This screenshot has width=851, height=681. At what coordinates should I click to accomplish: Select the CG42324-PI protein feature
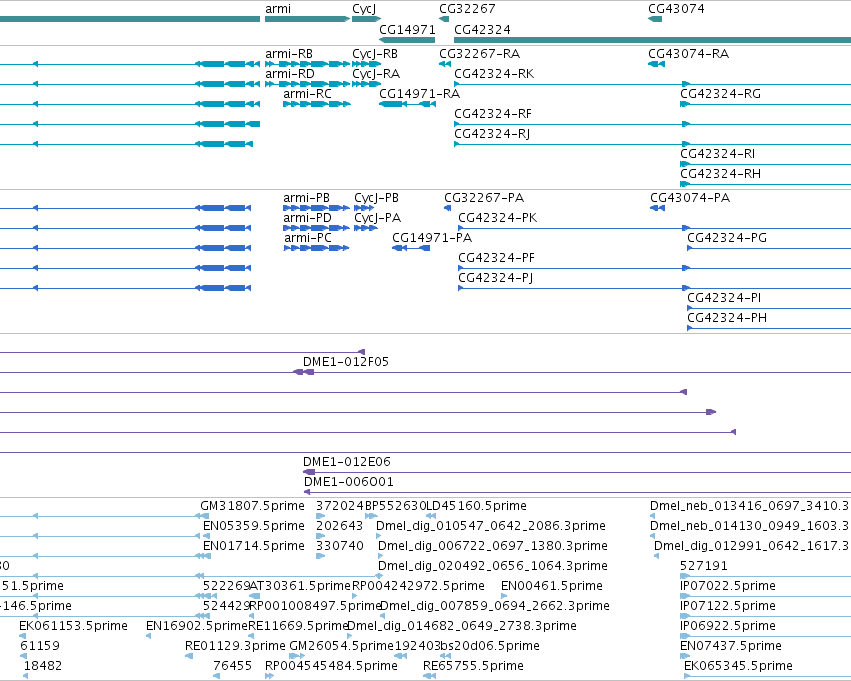[x=769, y=308]
